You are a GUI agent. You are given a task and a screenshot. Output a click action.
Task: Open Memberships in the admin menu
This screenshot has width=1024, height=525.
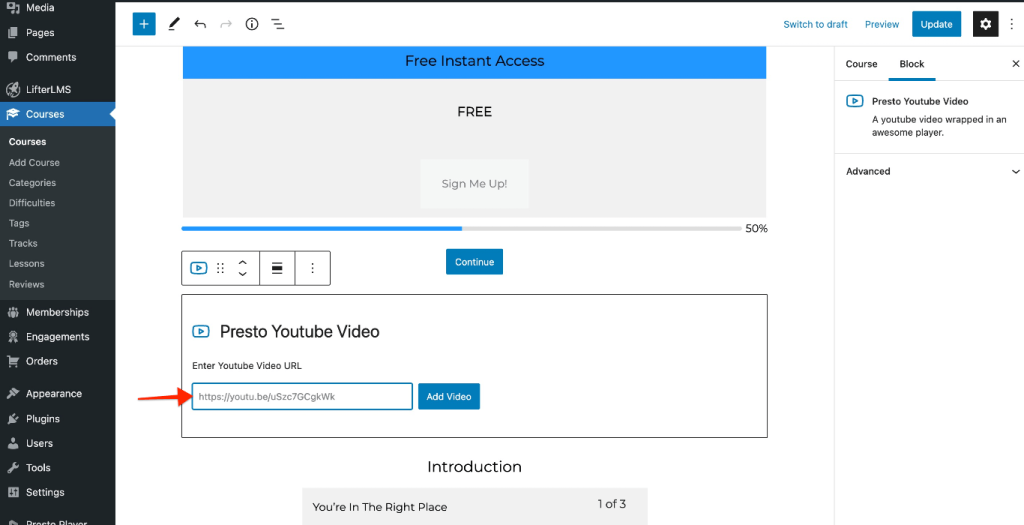click(57, 312)
